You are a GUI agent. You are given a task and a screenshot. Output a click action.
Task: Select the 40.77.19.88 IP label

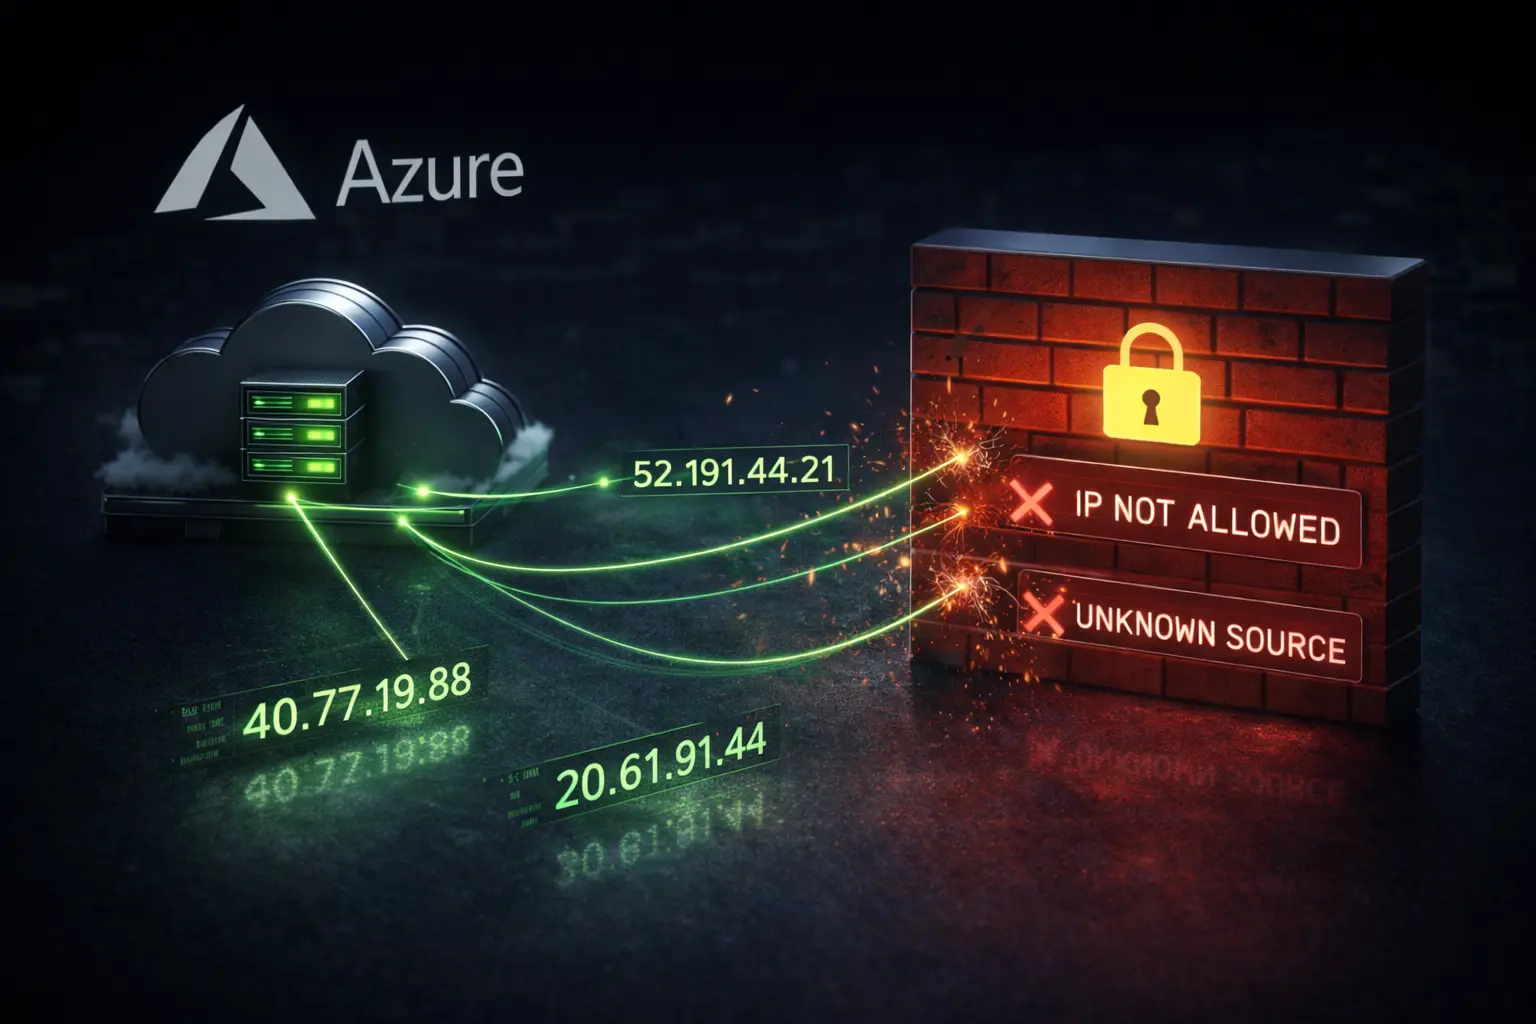(x=356, y=702)
